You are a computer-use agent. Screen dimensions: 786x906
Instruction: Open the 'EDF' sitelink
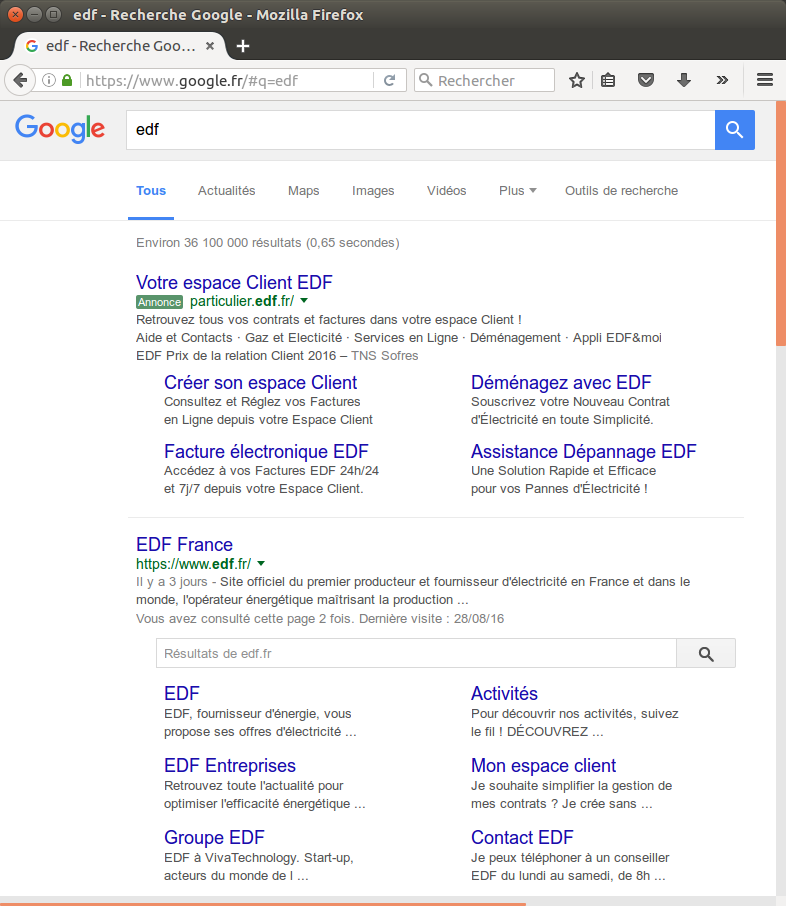point(181,693)
